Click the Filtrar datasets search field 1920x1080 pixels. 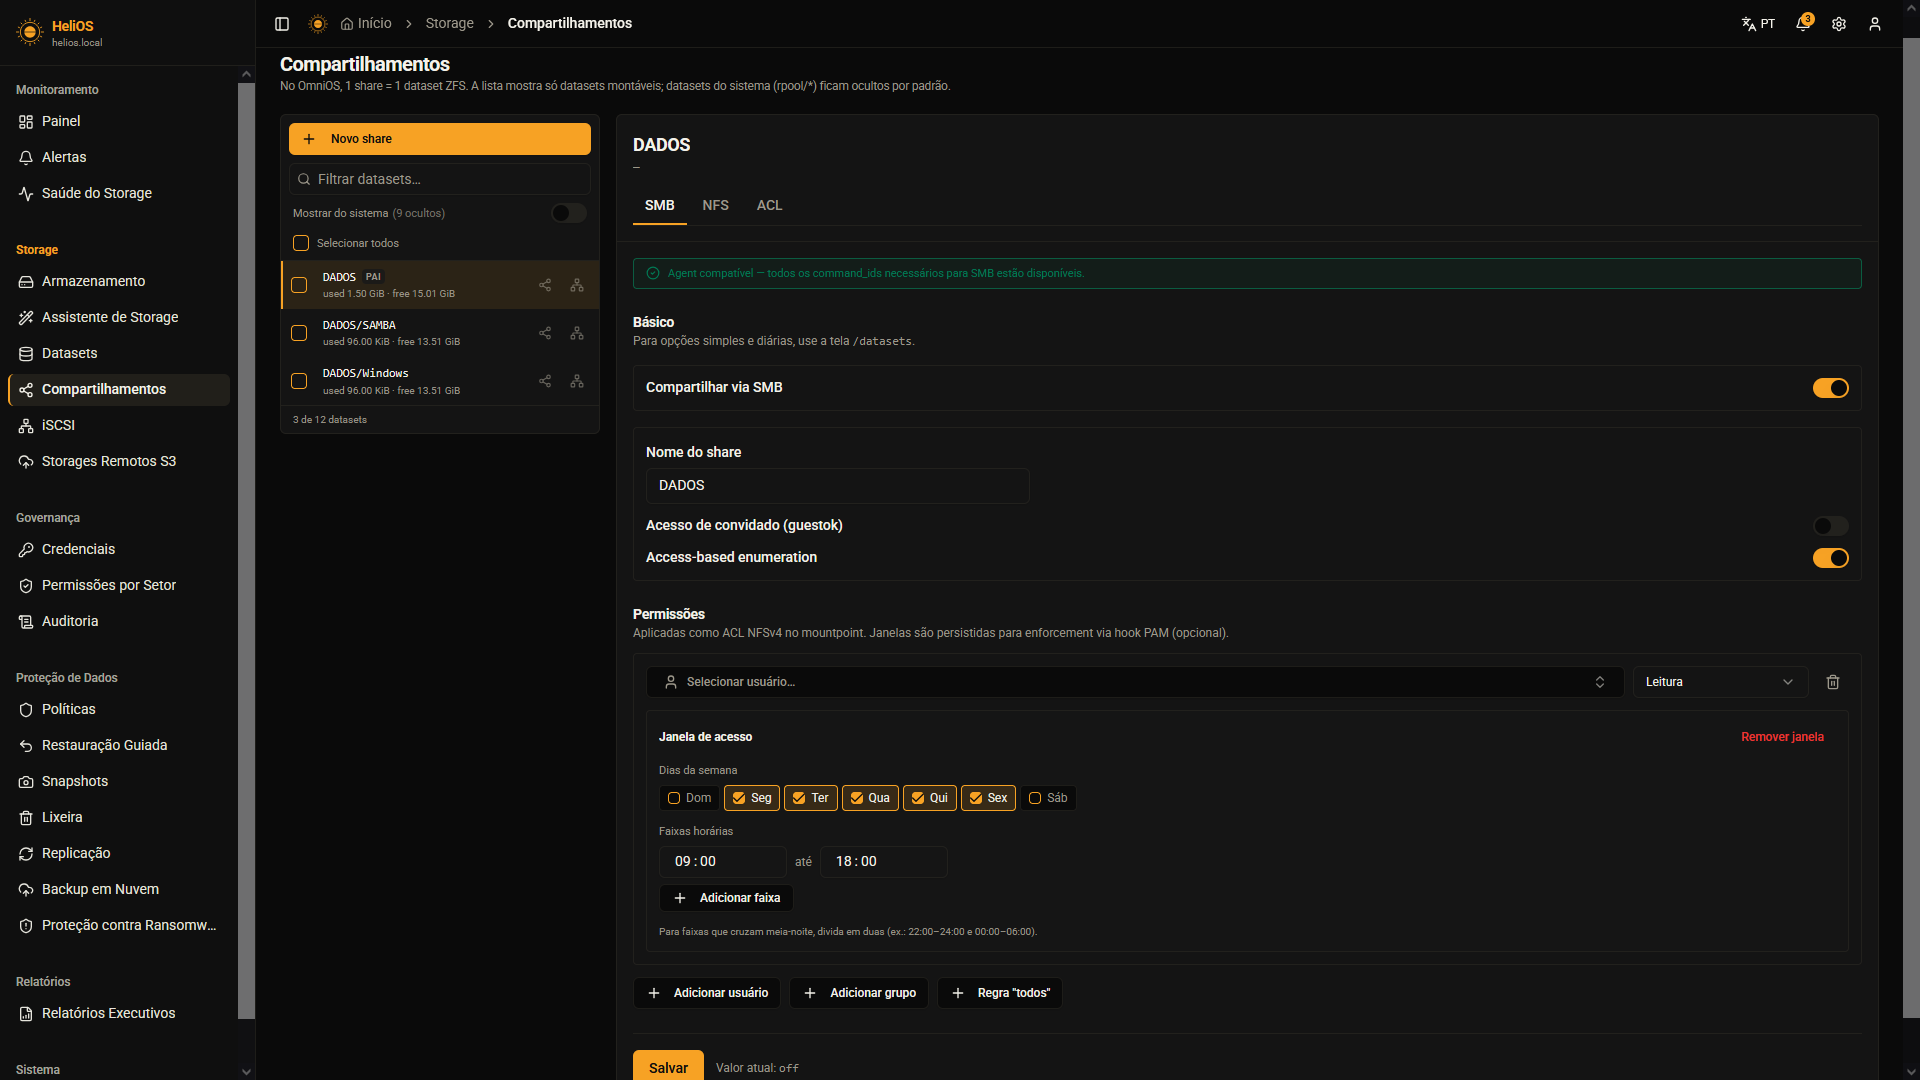439,180
